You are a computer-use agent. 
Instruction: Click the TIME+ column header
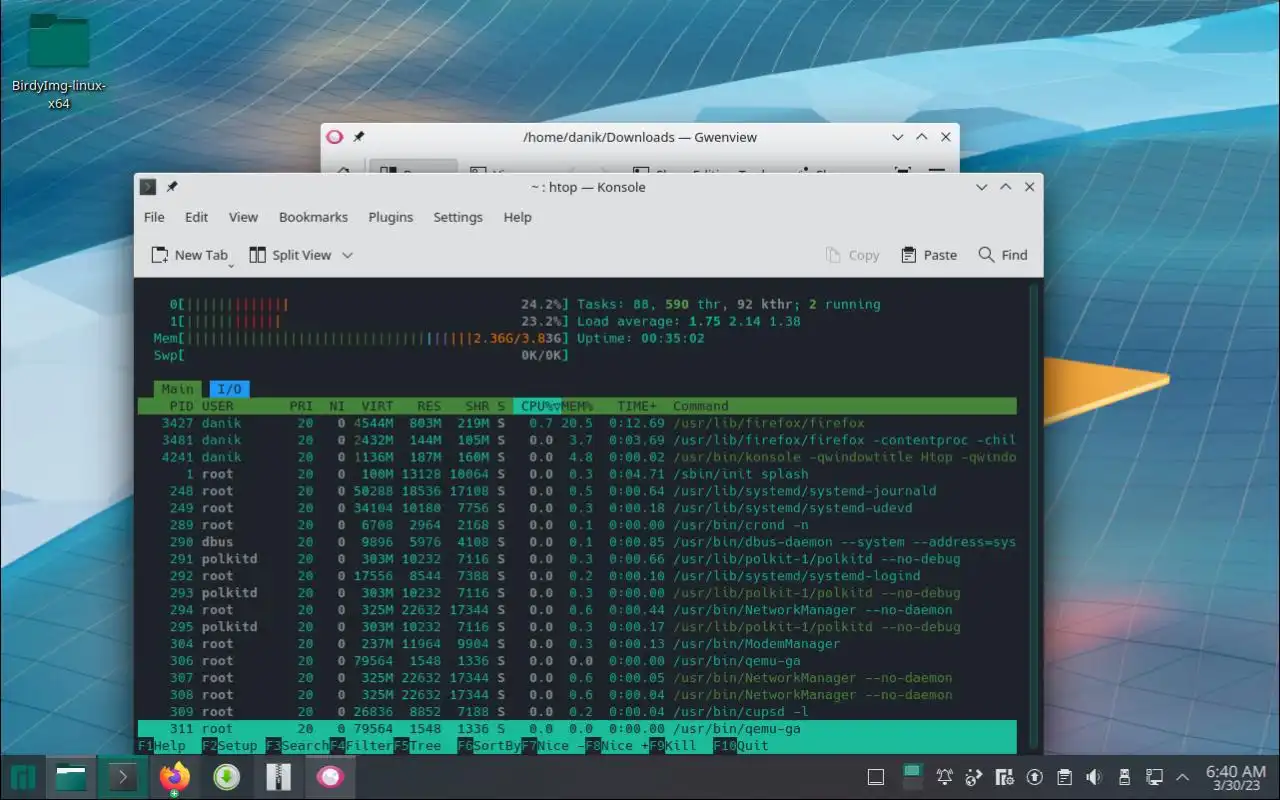[x=637, y=406]
